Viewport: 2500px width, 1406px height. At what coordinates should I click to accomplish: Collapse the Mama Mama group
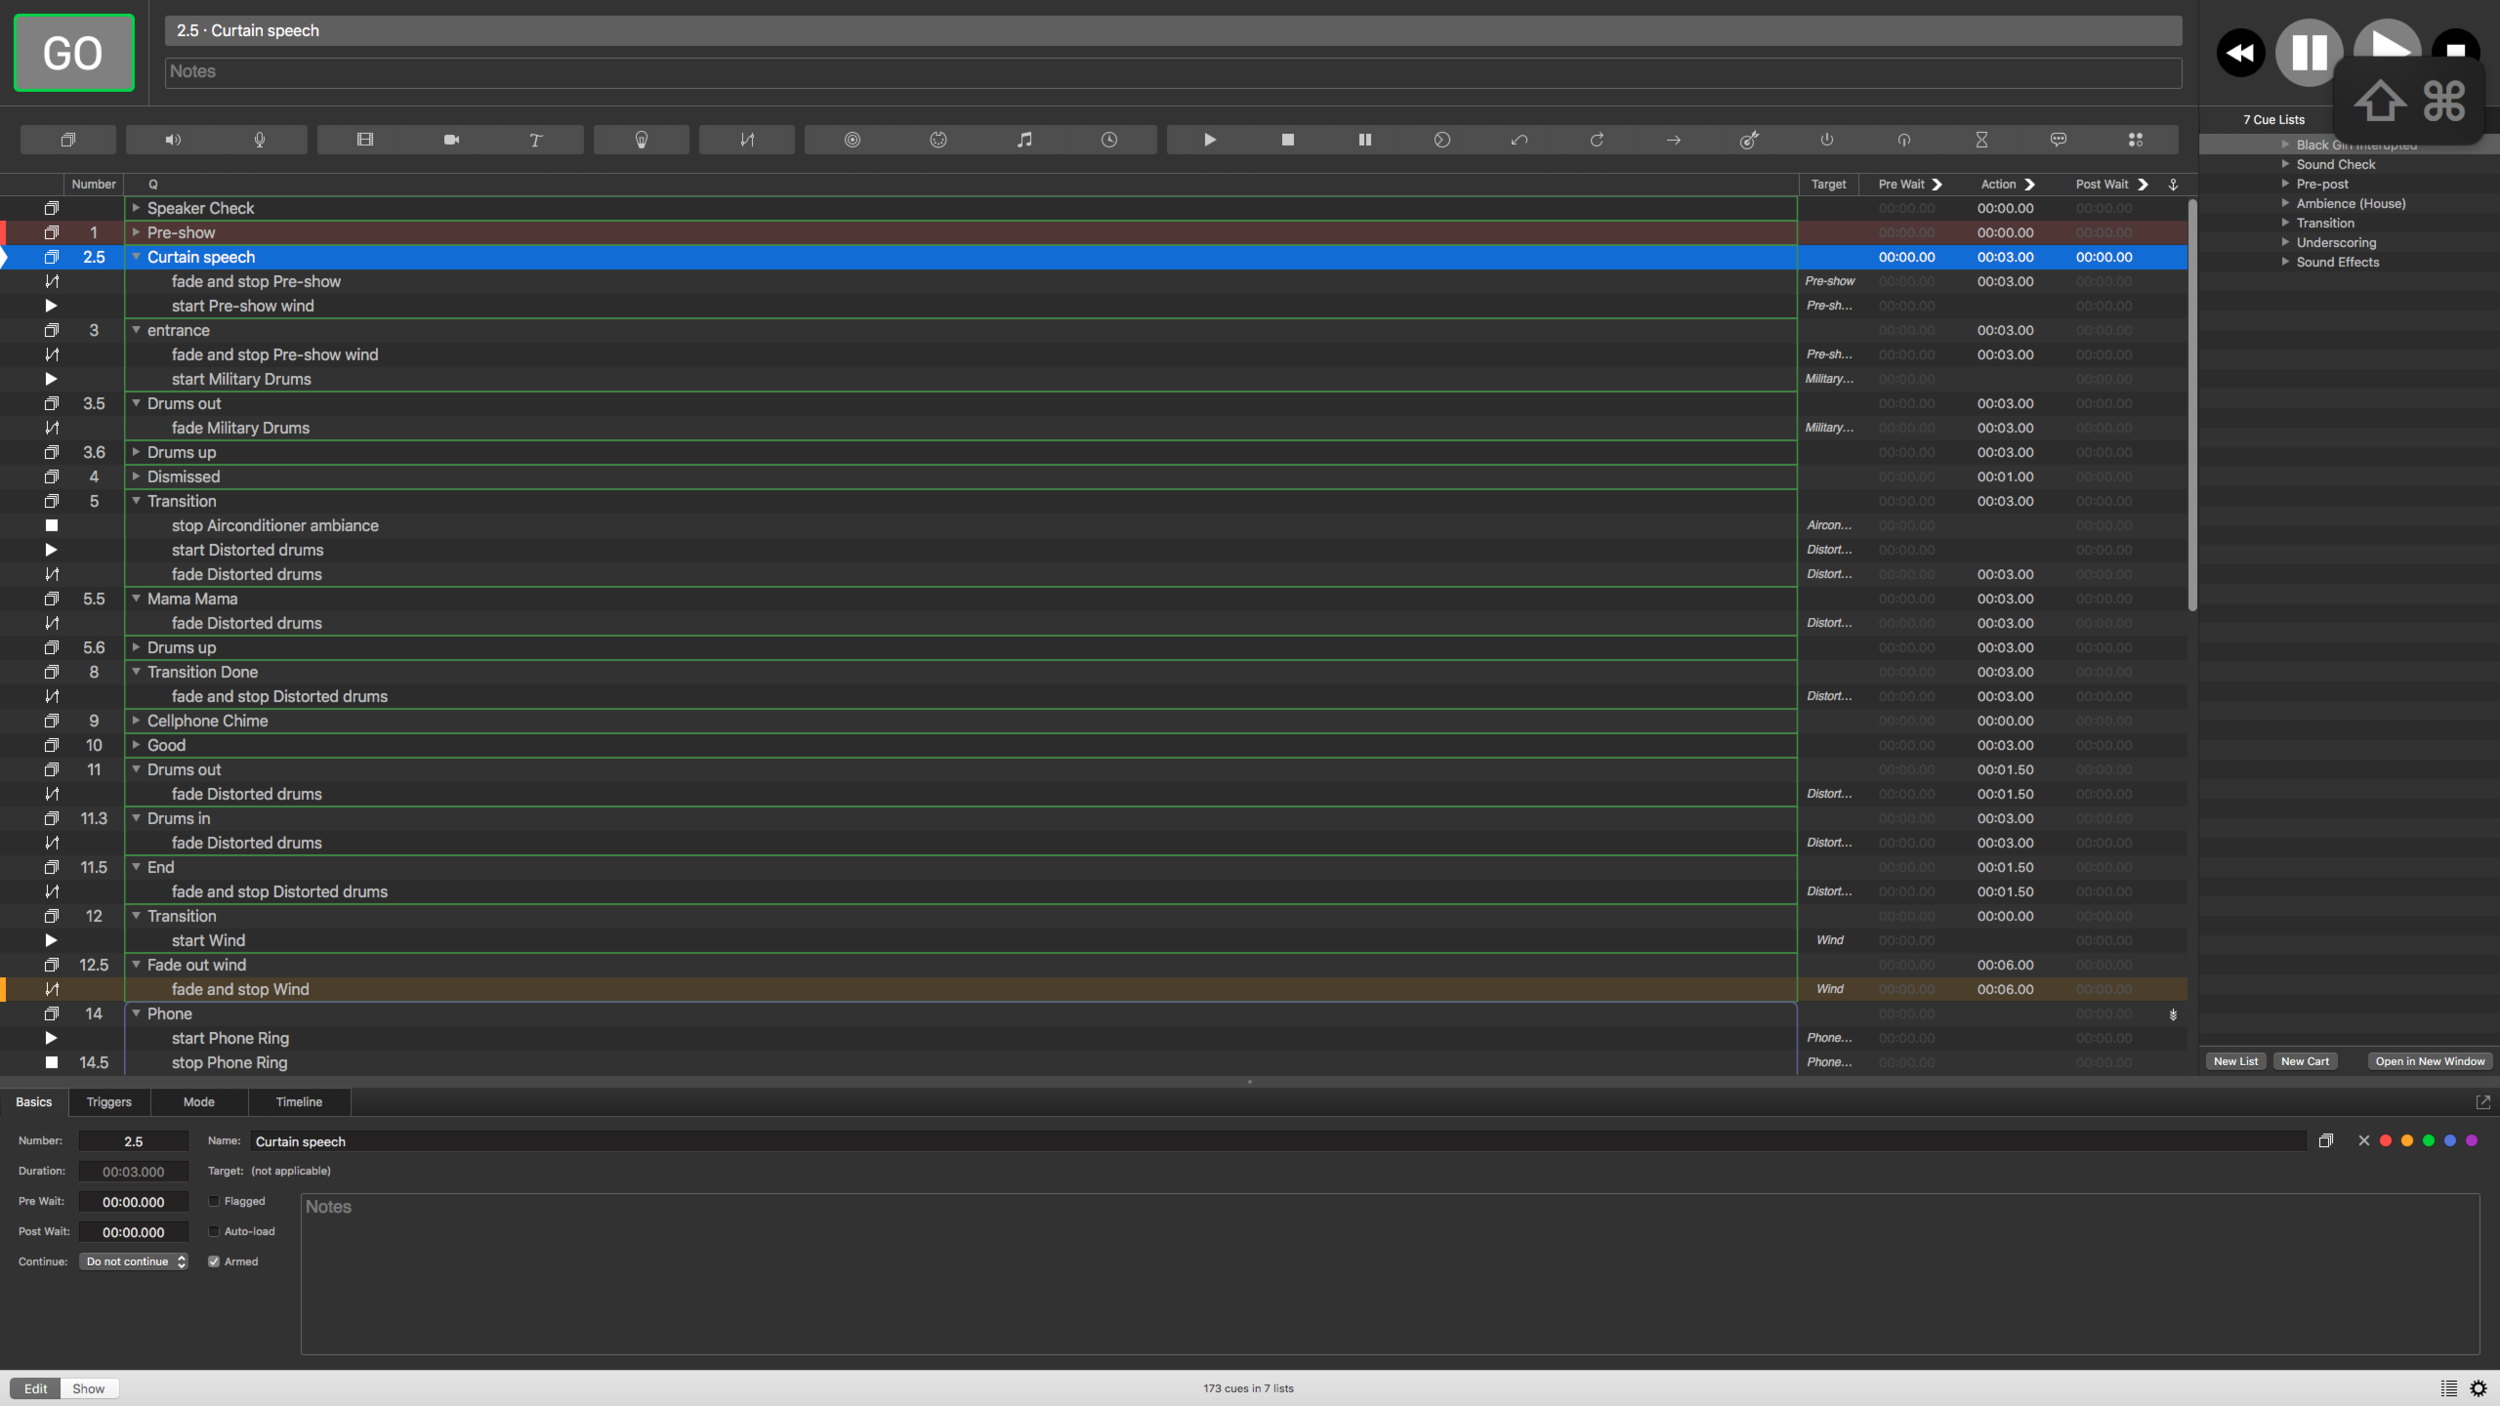[136, 598]
